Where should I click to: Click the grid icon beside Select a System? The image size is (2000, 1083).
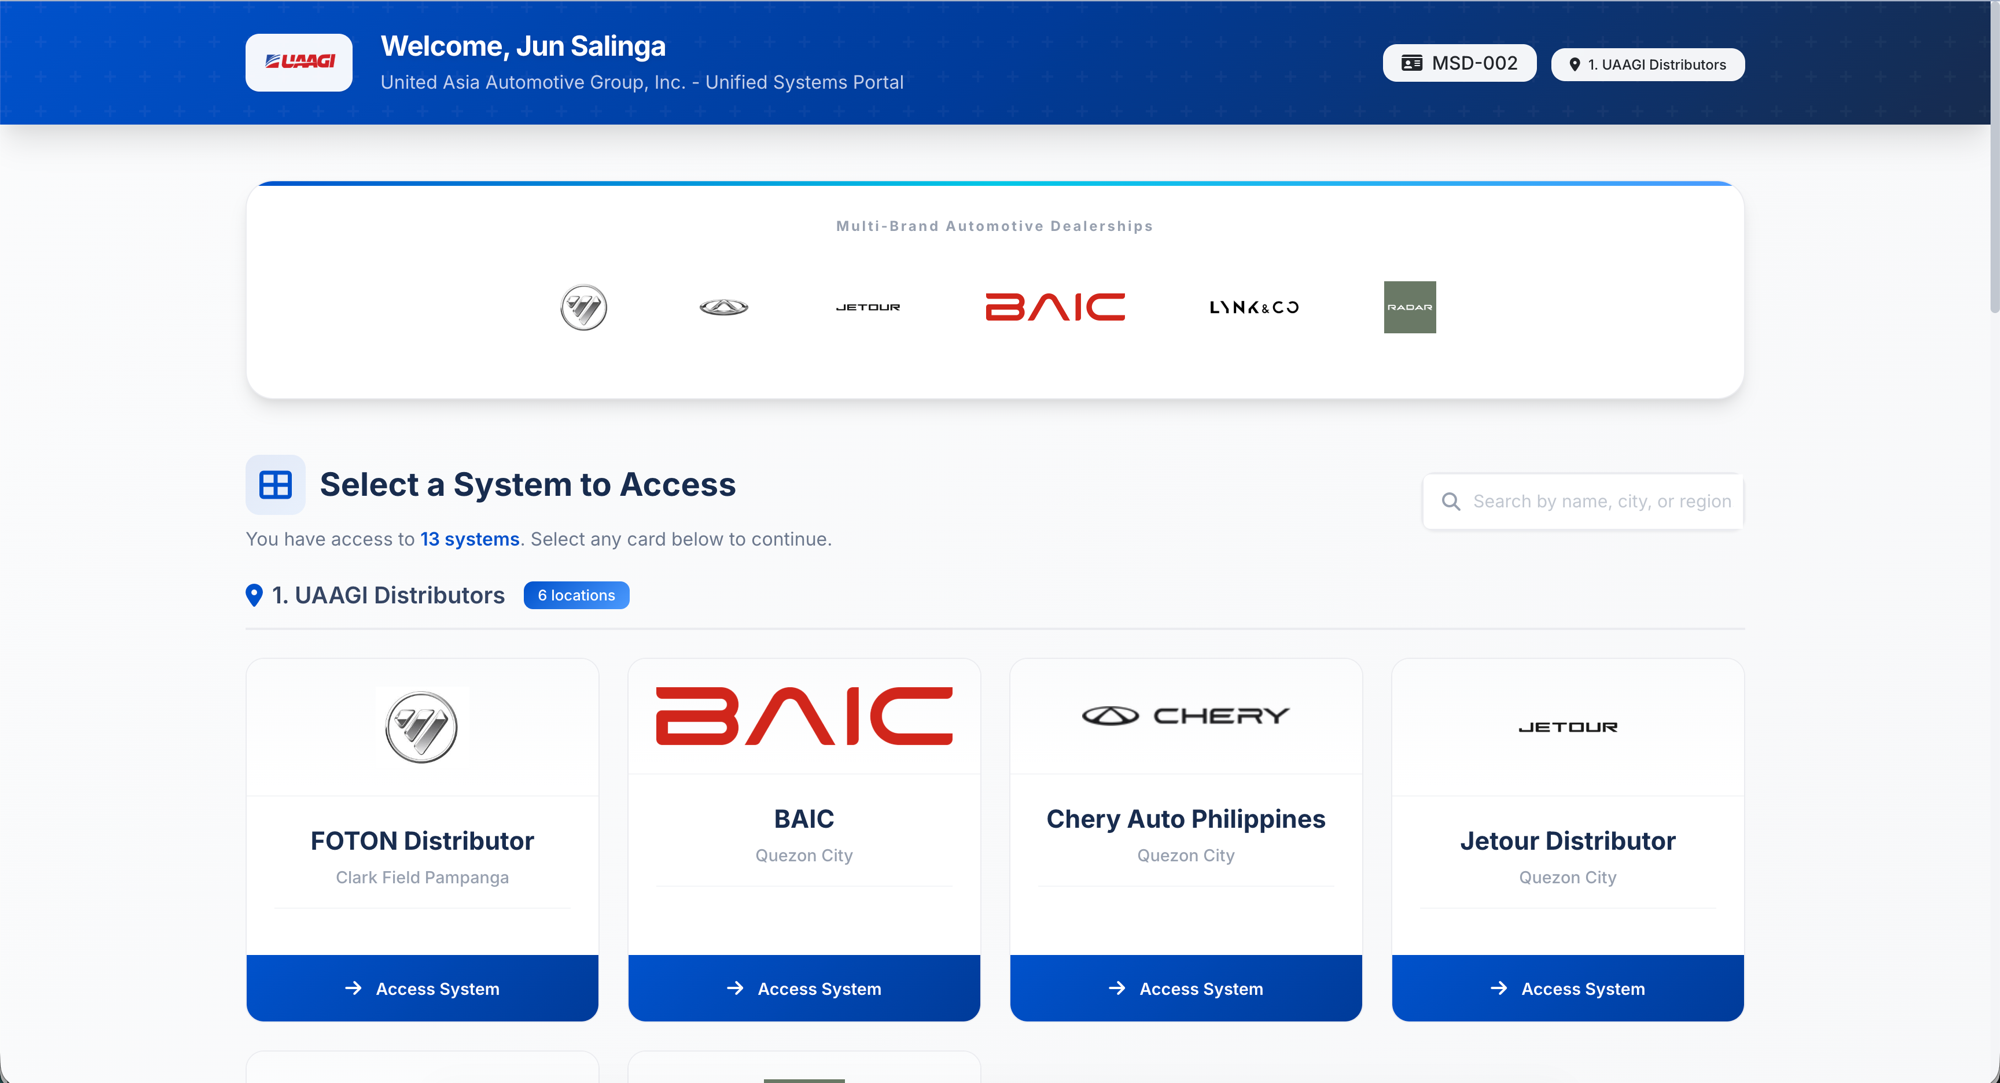[274, 484]
